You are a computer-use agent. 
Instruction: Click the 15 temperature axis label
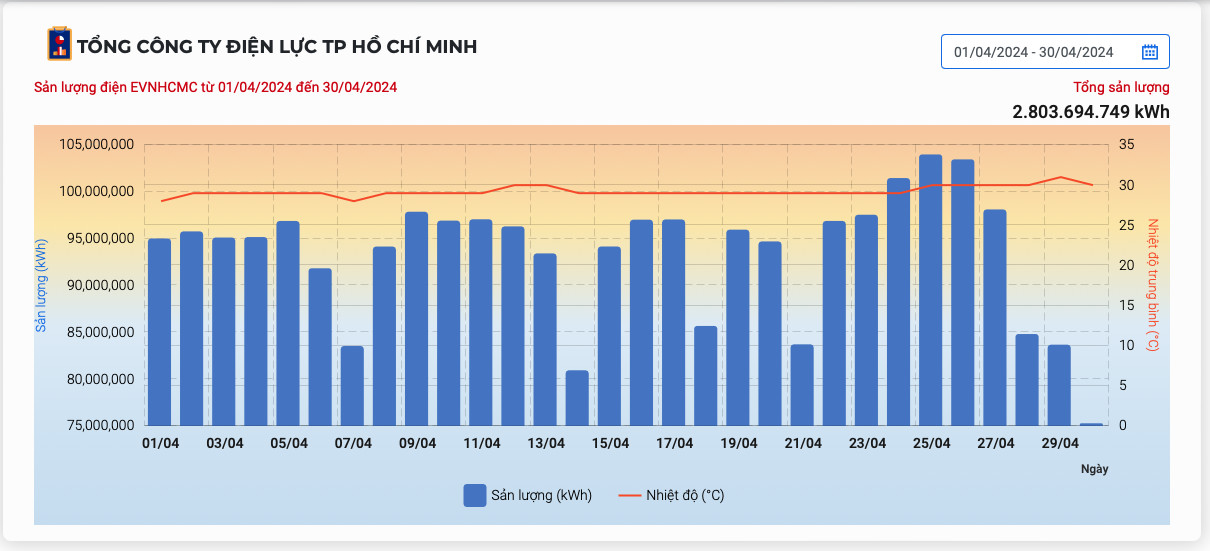[1126, 305]
